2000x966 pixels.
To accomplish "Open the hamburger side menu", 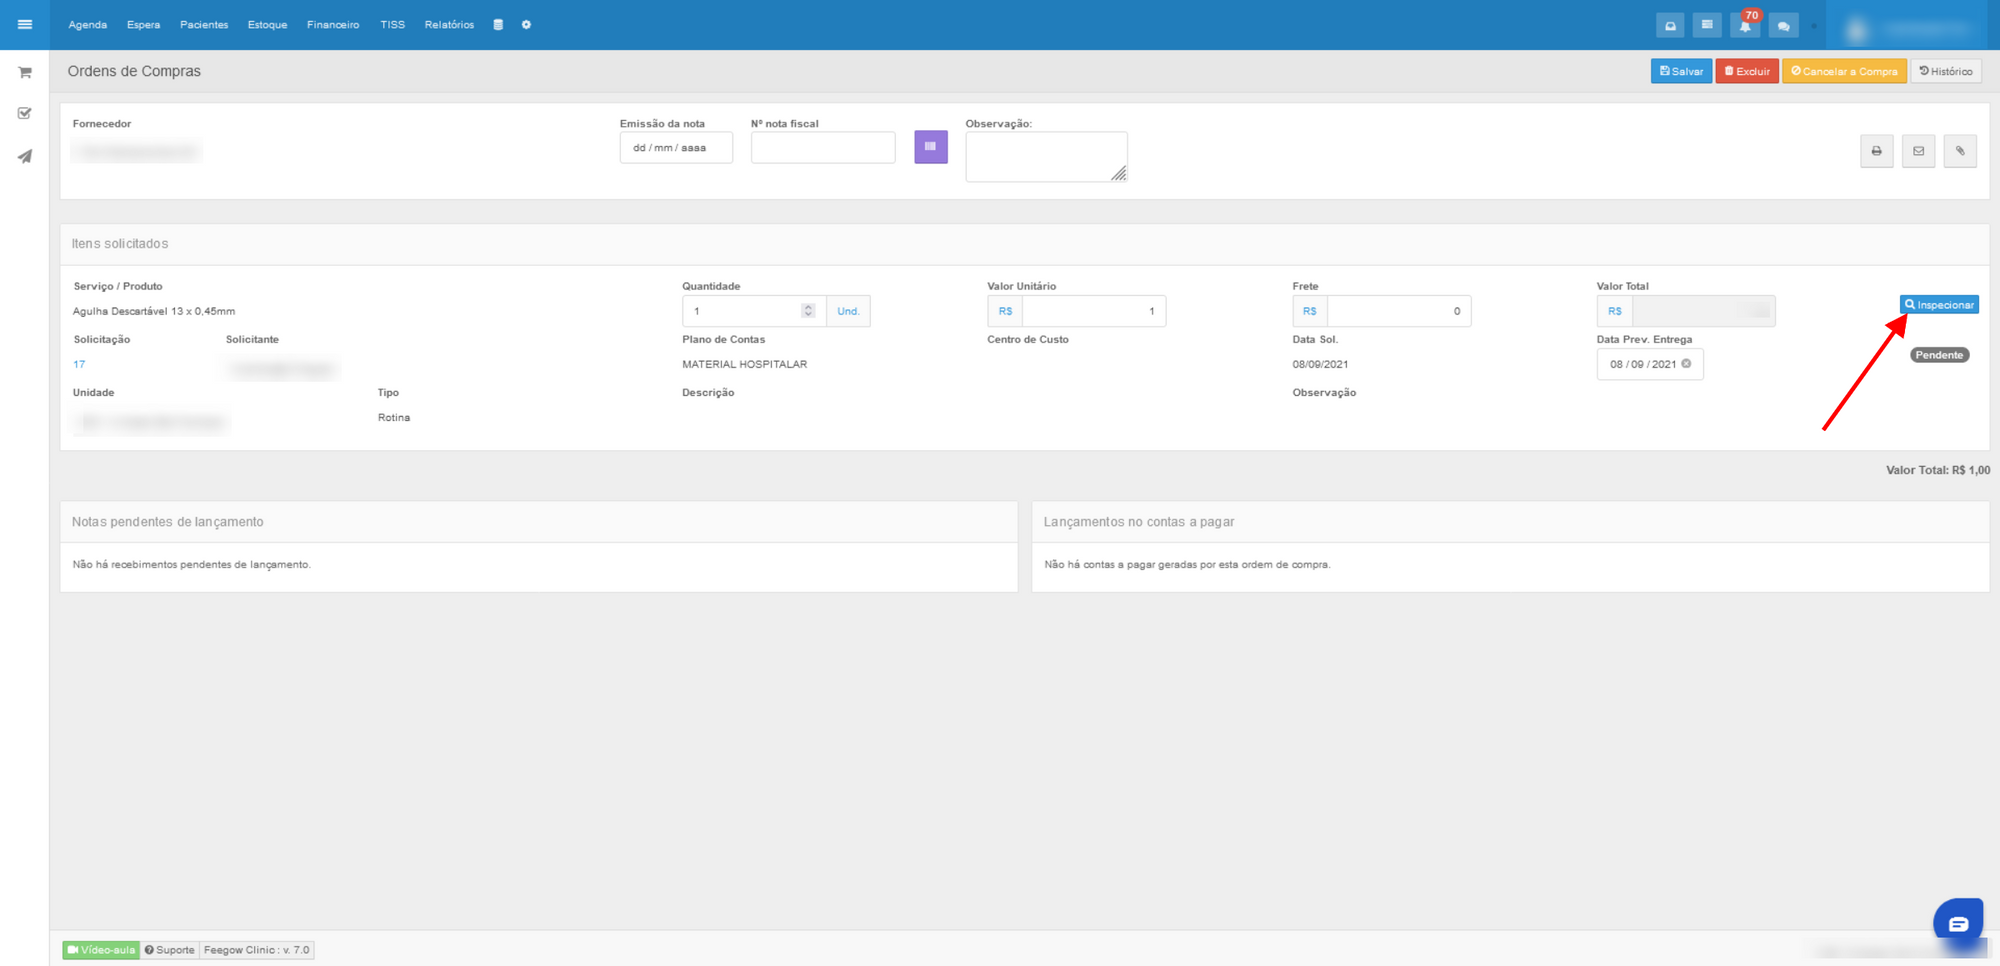I will point(25,24).
